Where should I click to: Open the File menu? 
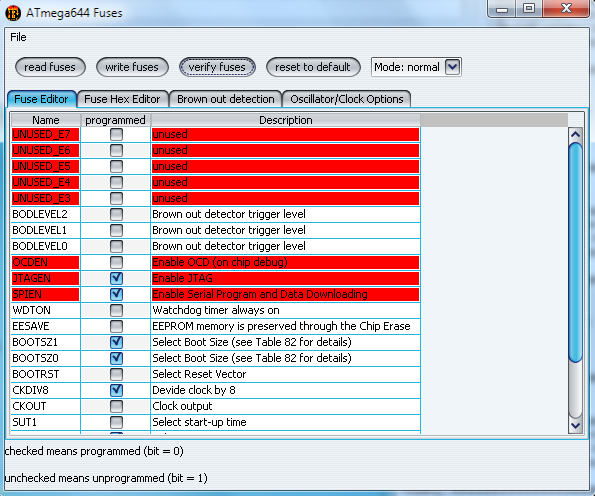[18, 37]
